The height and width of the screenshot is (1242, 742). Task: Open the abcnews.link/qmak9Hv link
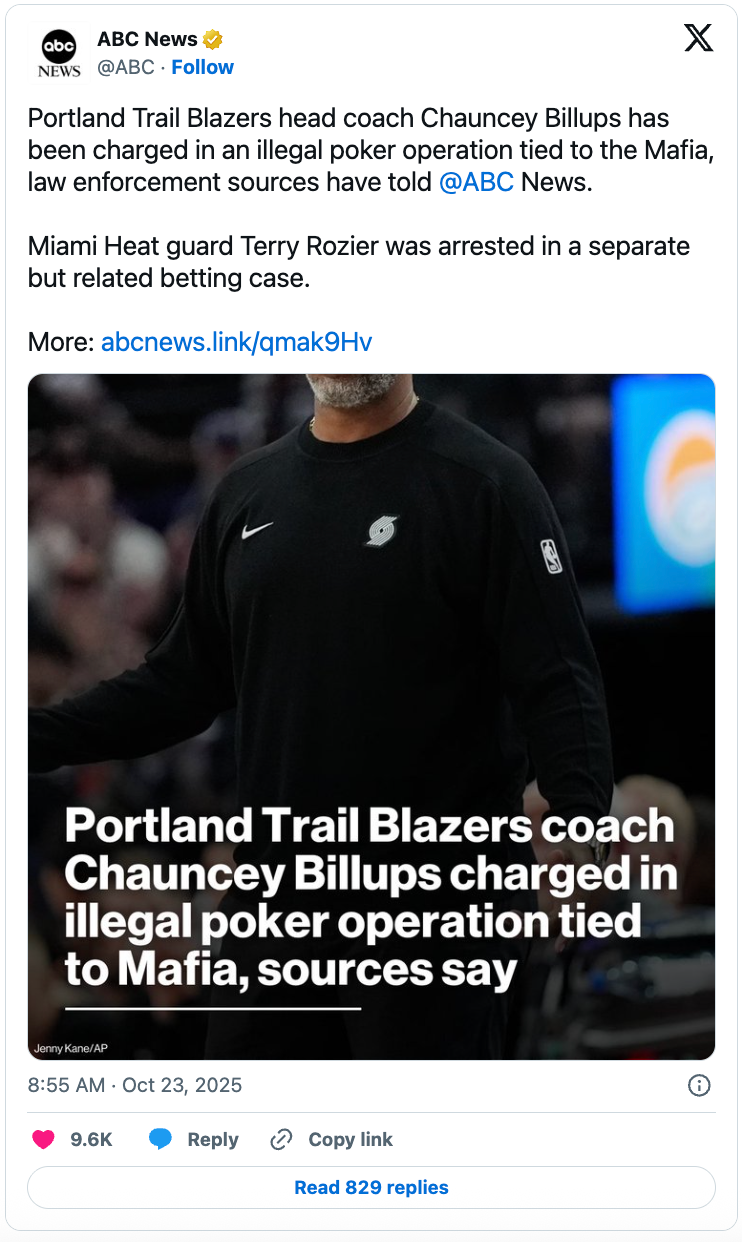236,343
